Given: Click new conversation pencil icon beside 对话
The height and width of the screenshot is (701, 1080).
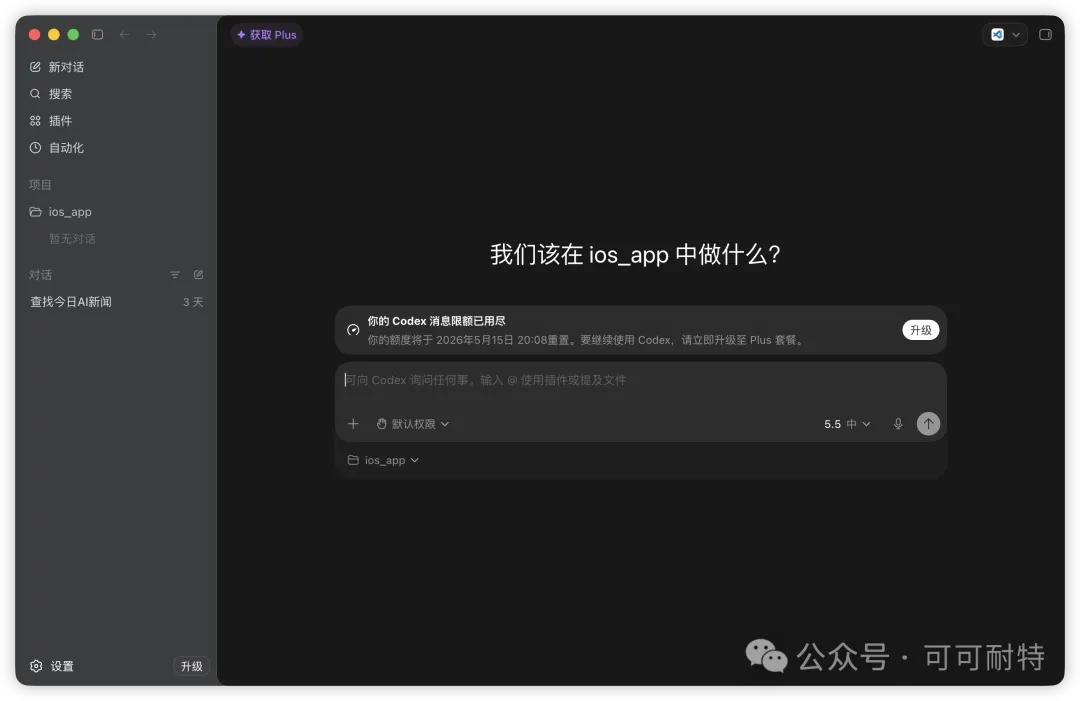Looking at the screenshot, I should point(198,275).
